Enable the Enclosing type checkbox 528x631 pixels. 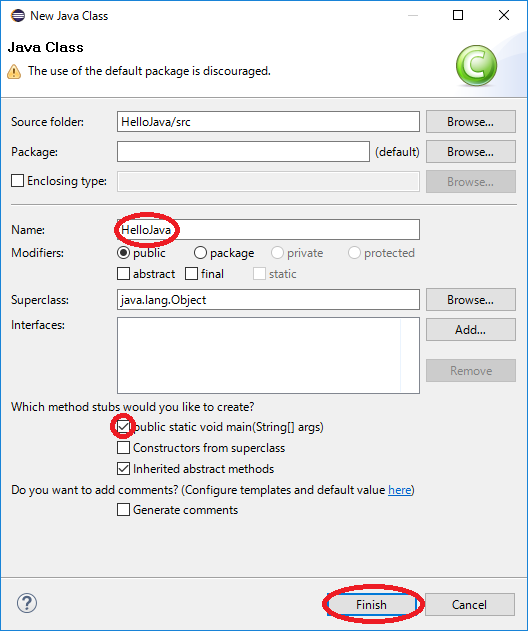pyautogui.click(x=17, y=181)
